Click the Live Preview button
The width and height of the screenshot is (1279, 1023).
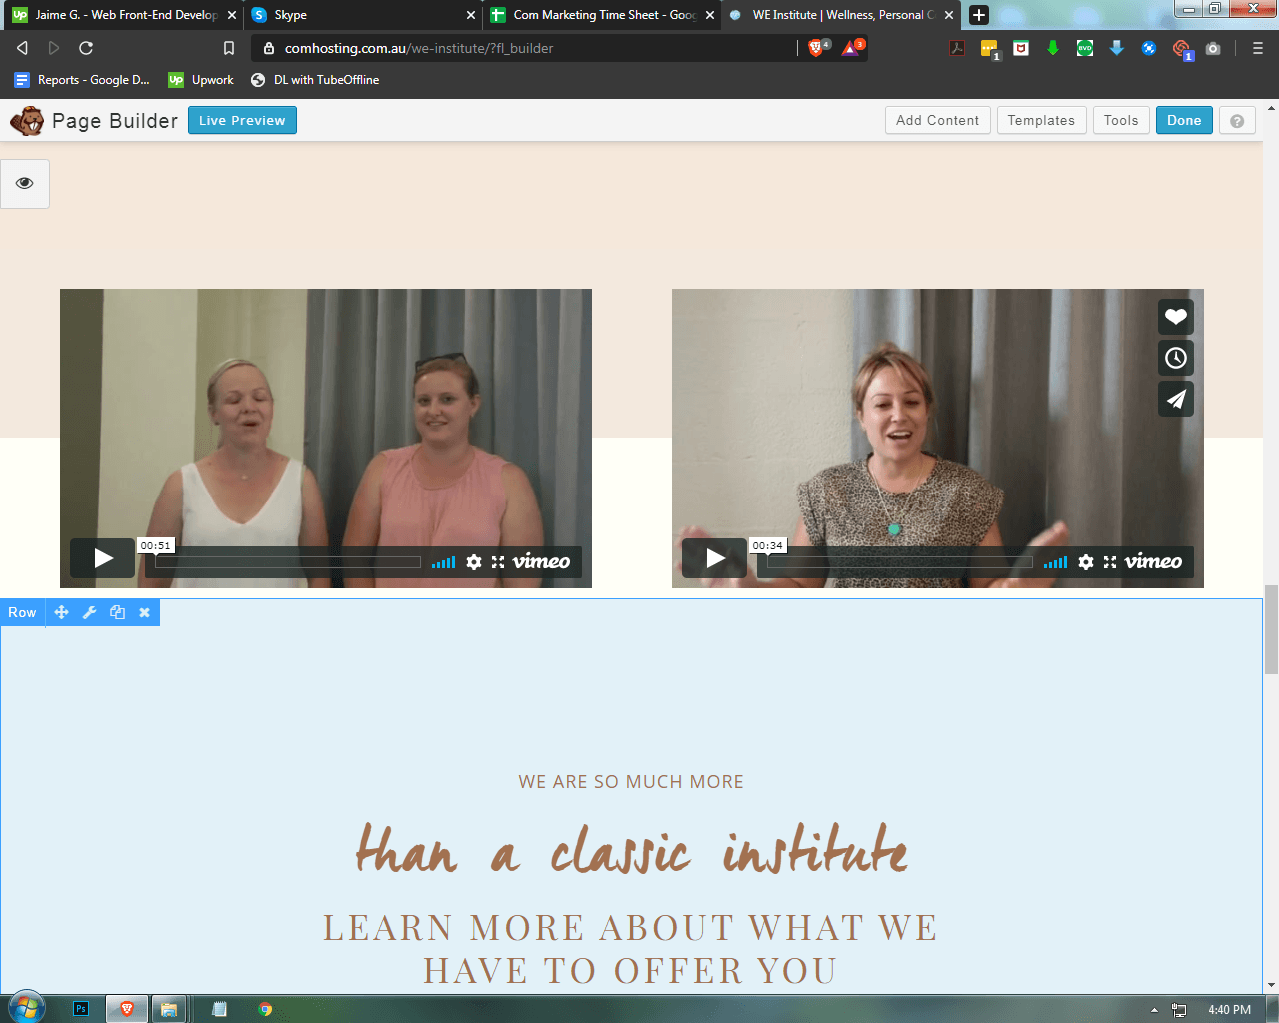tap(242, 120)
